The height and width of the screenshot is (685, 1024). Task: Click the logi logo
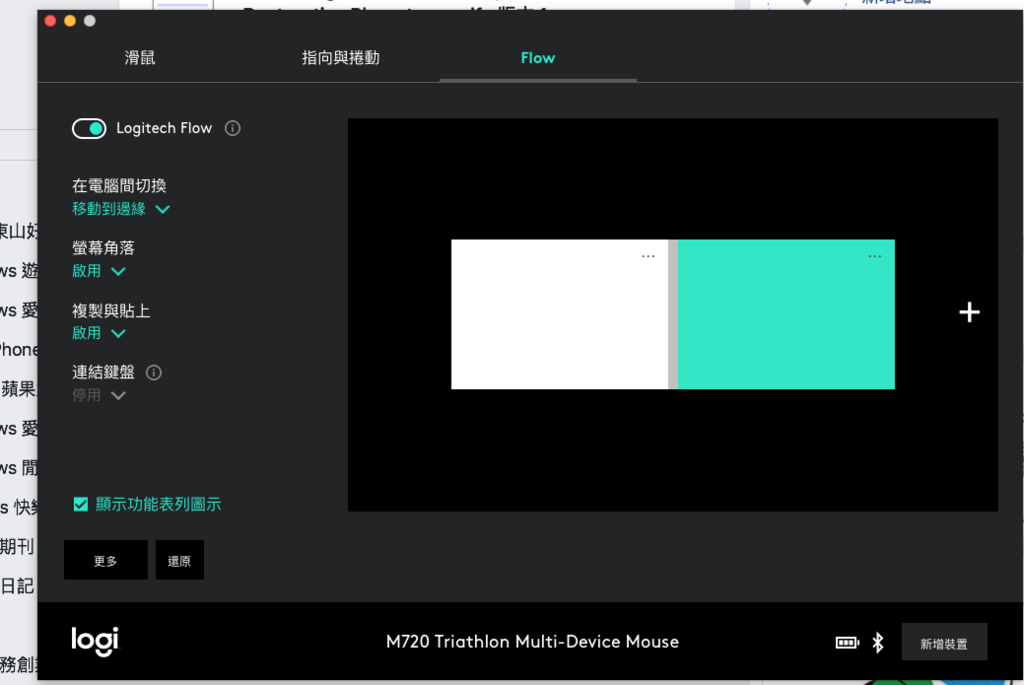(x=95, y=641)
